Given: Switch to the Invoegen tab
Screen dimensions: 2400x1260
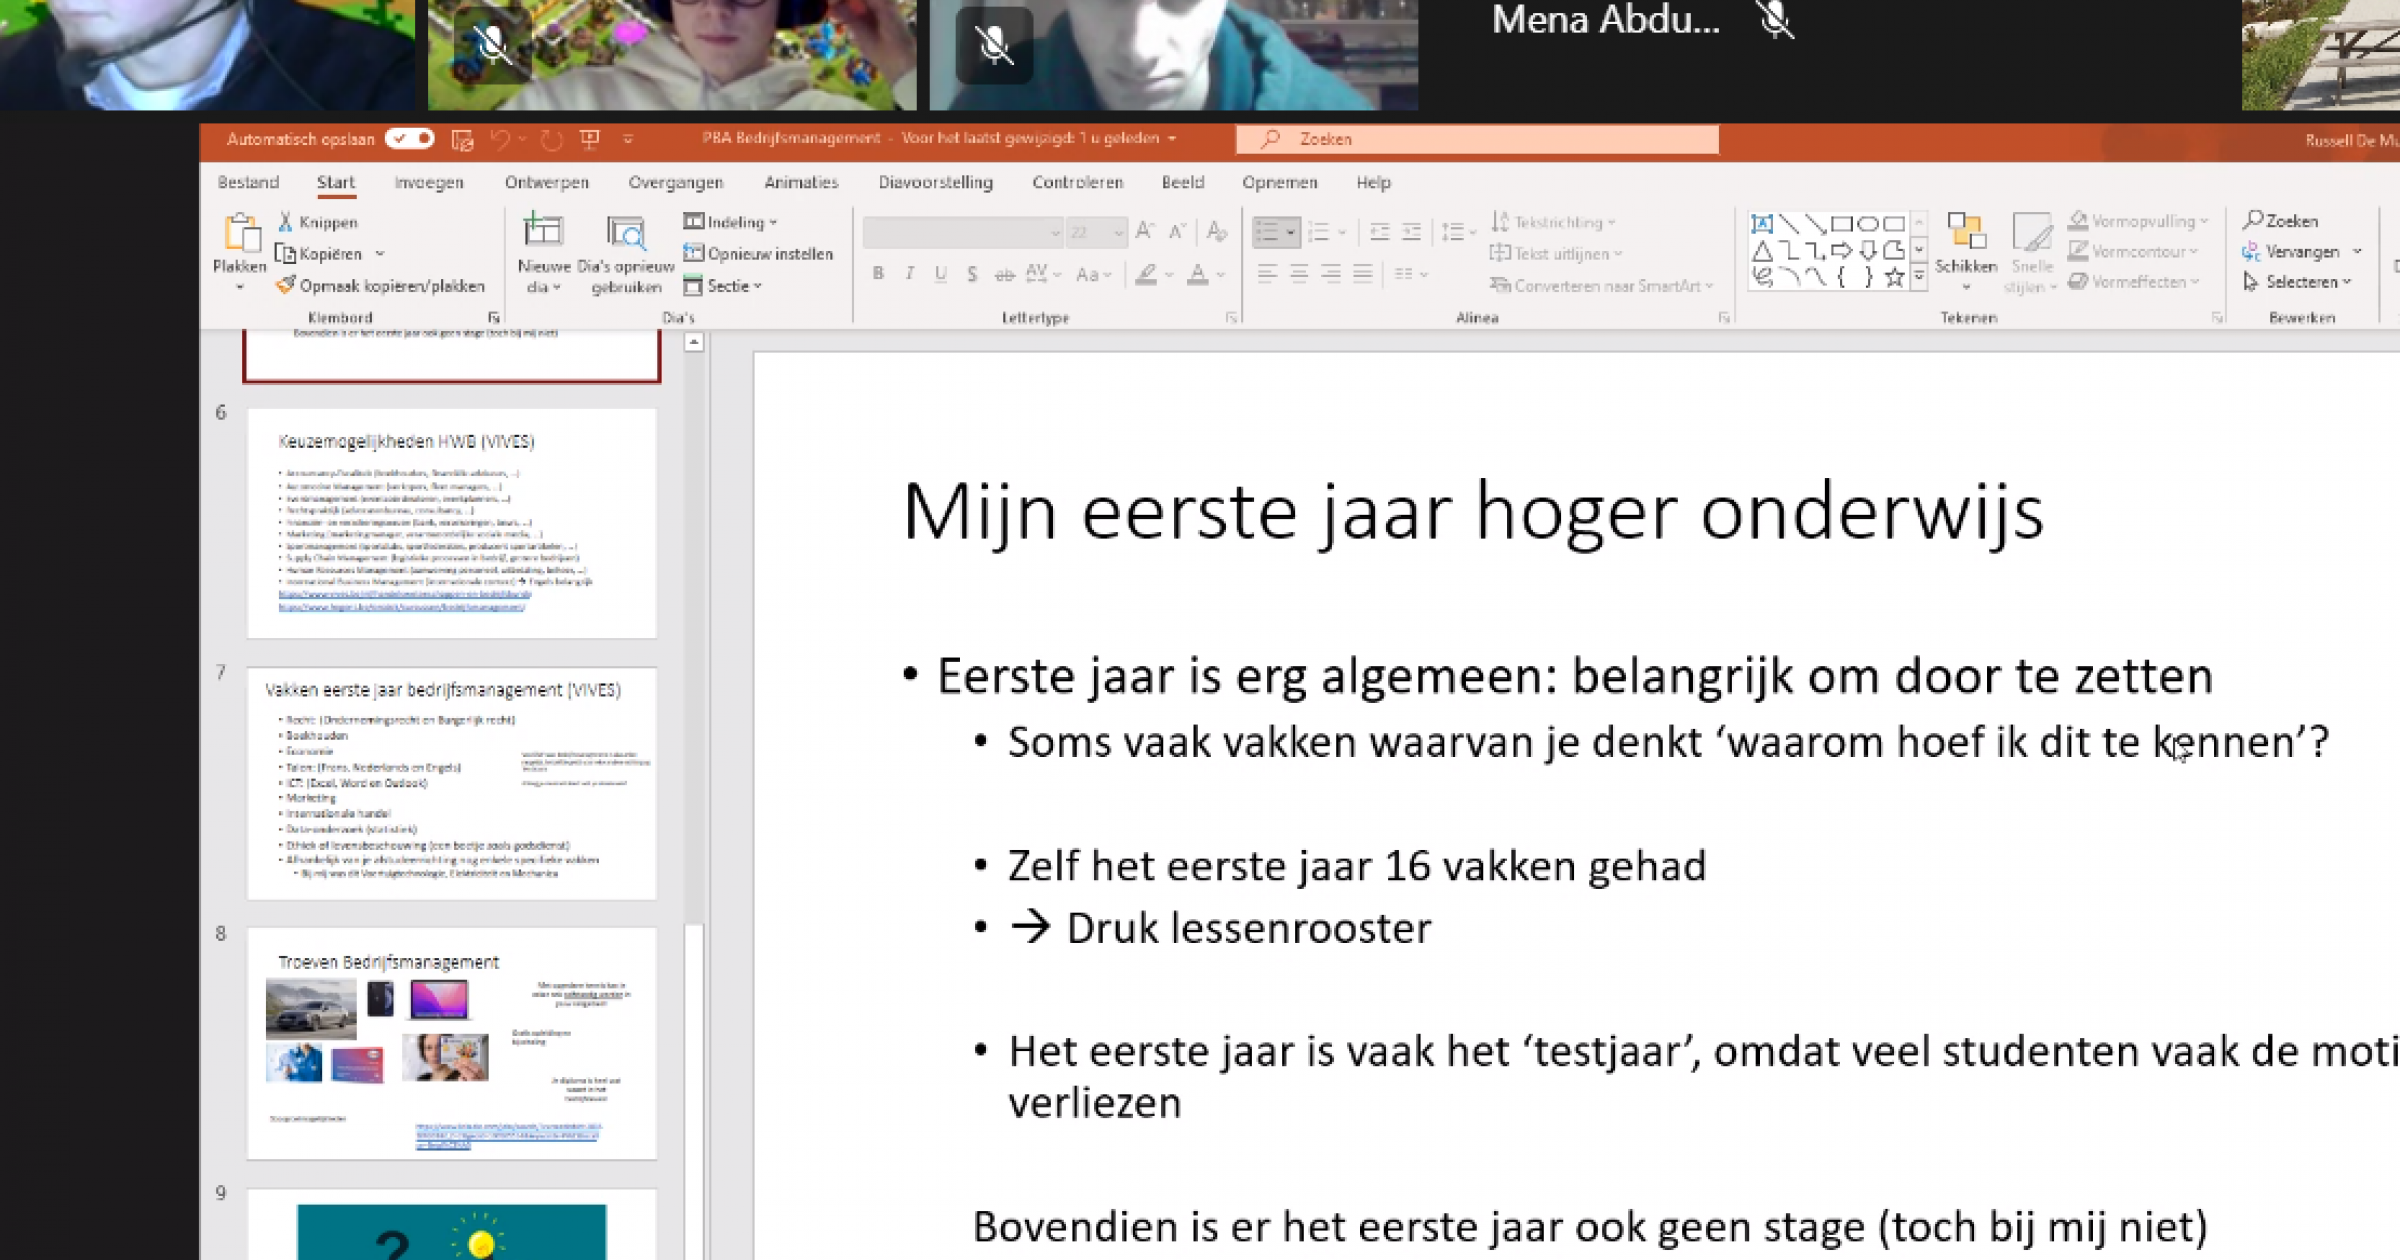Looking at the screenshot, I should click(x=429, y=182).
